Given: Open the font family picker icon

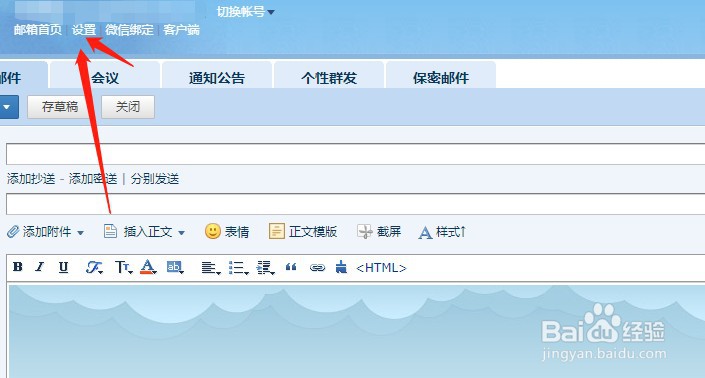Looking at the screenshot, I should click(94, 267).
